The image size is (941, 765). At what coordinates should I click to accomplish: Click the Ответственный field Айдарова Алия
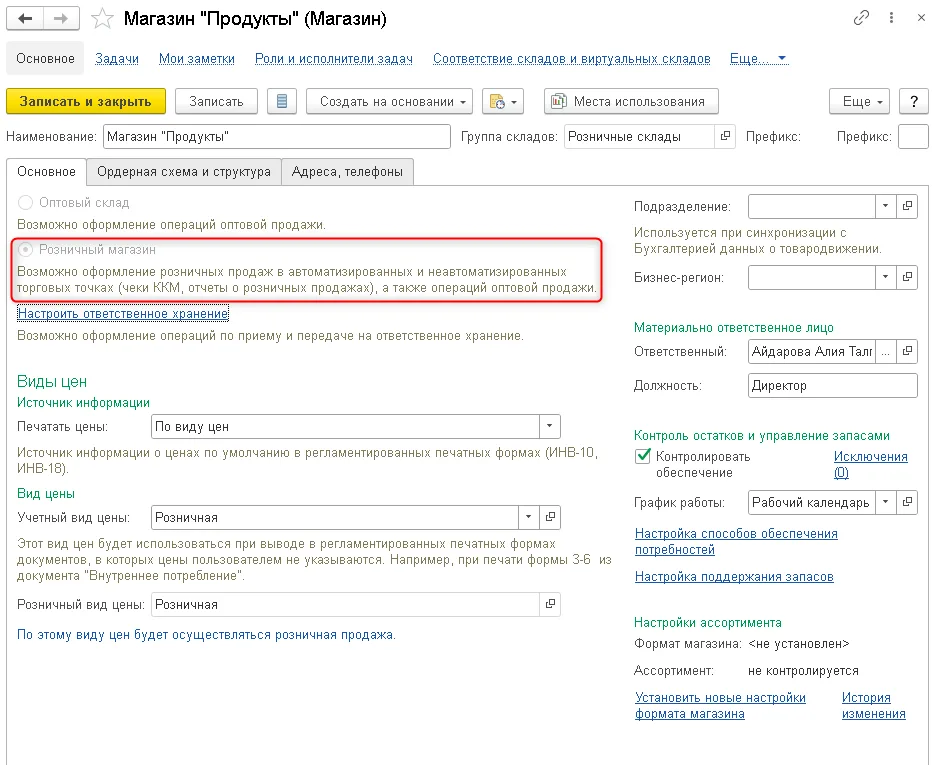811,351
